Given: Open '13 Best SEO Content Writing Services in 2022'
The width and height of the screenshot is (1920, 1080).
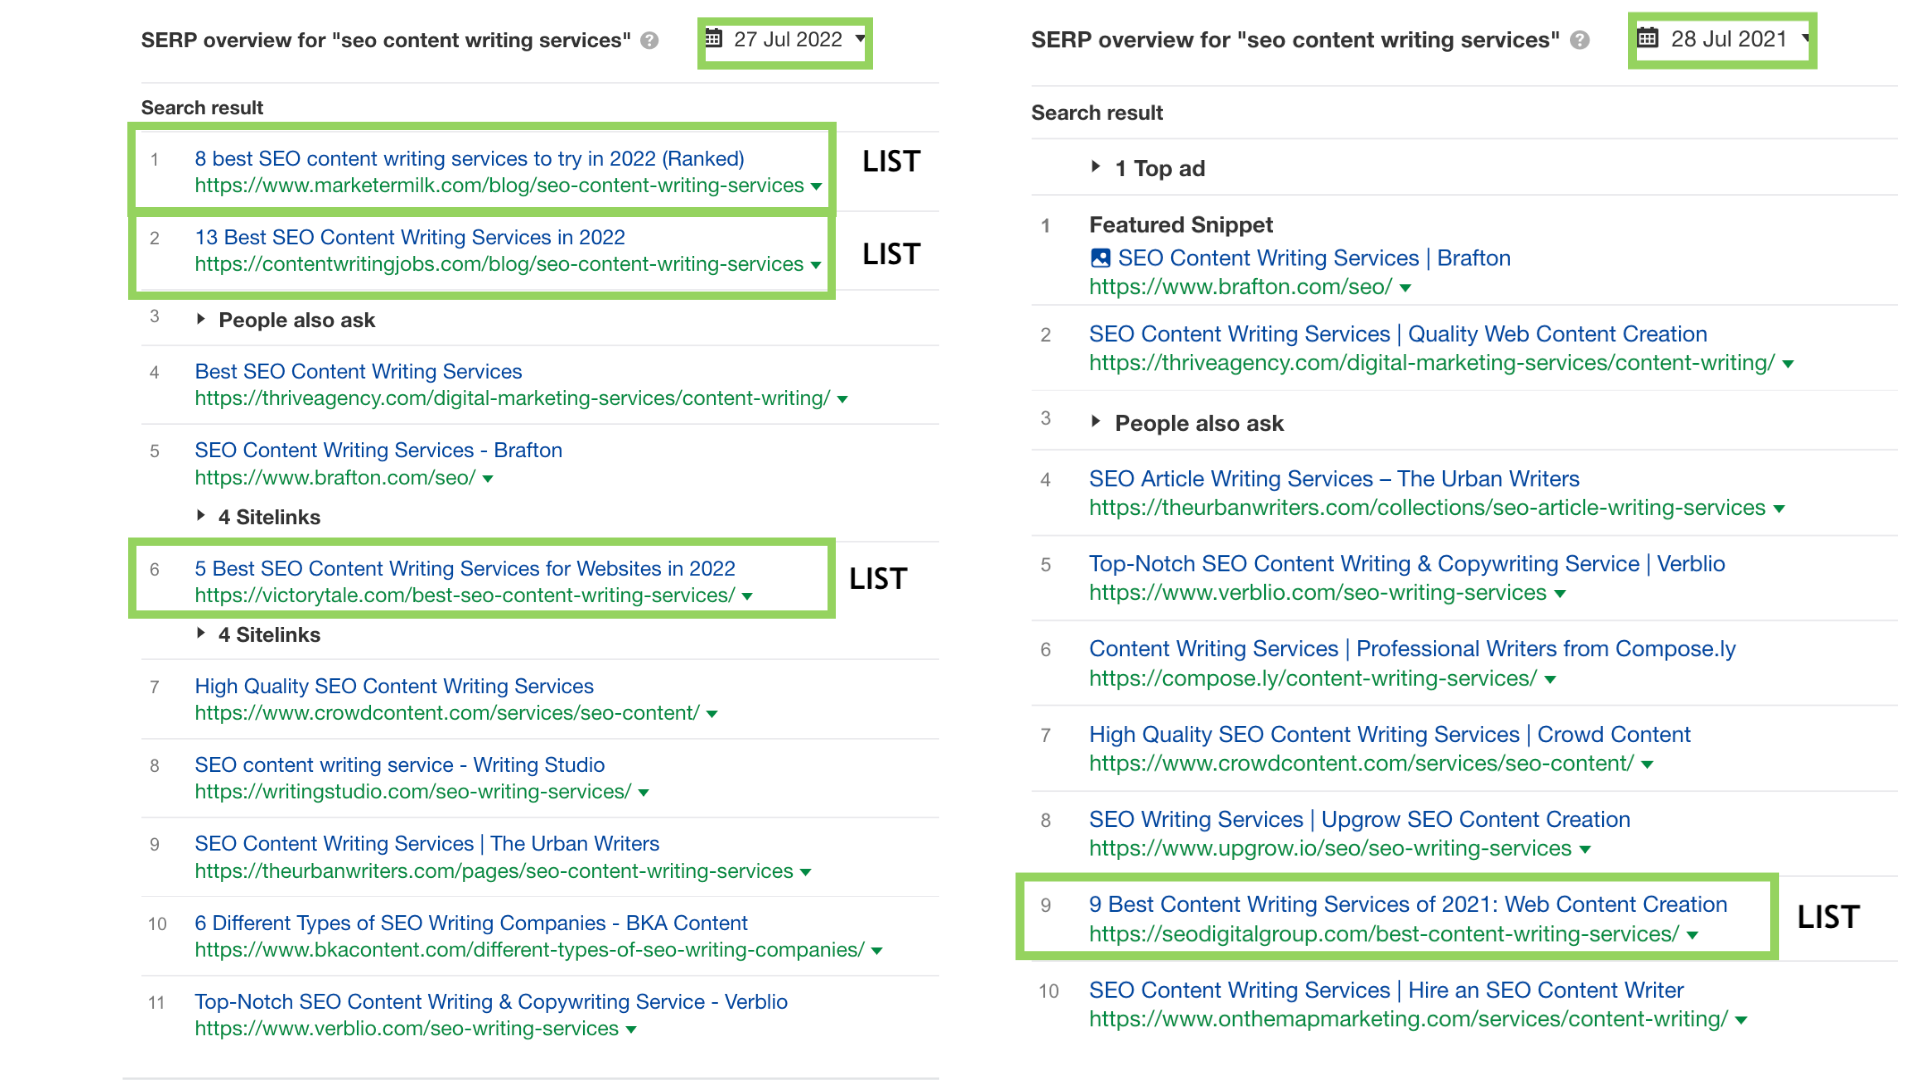Looking at the screenshot, I should point(409,237).
